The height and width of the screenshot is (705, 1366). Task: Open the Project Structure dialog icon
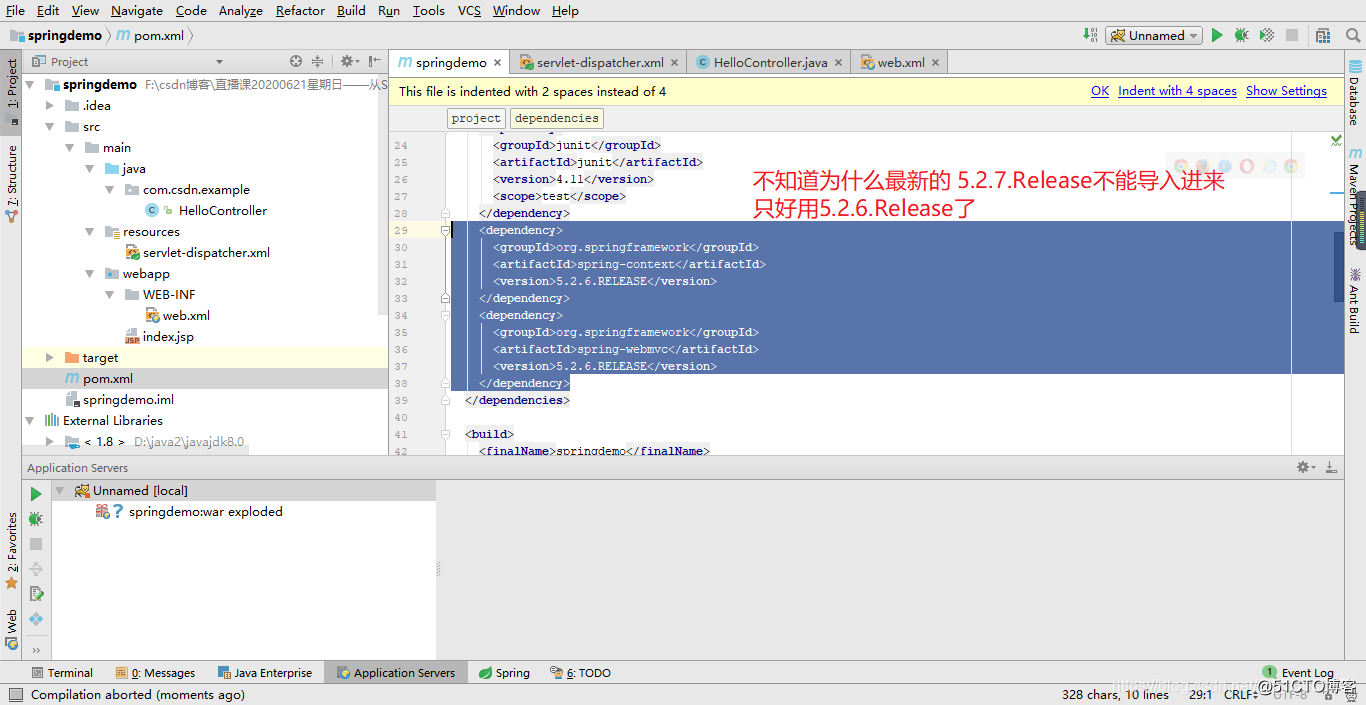1324,35
